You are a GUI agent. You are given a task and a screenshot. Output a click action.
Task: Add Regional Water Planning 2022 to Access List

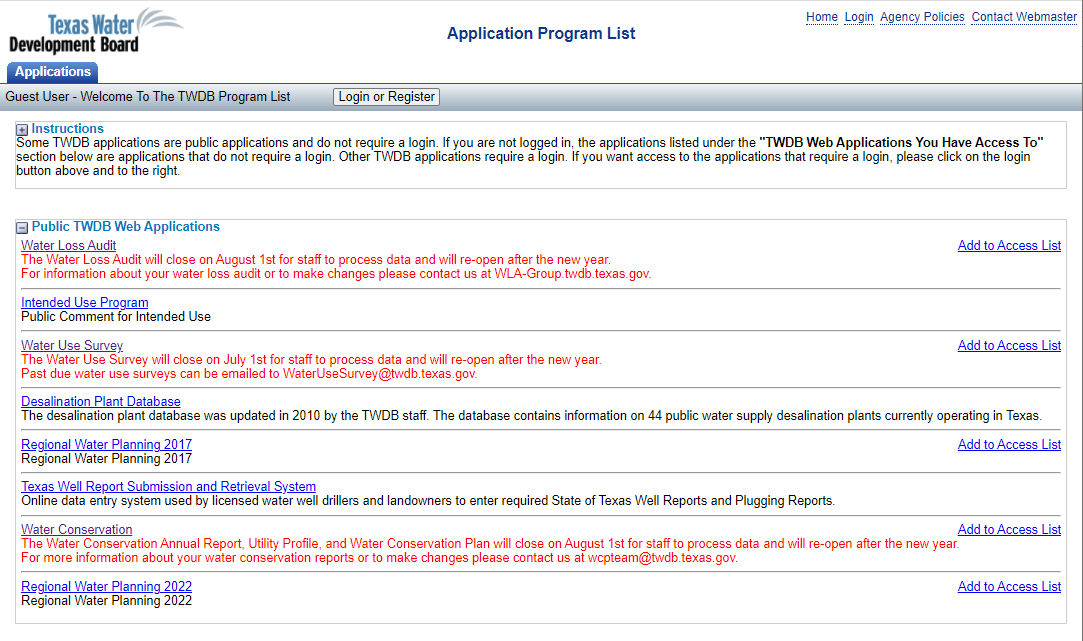click(x=1009, y=586)
